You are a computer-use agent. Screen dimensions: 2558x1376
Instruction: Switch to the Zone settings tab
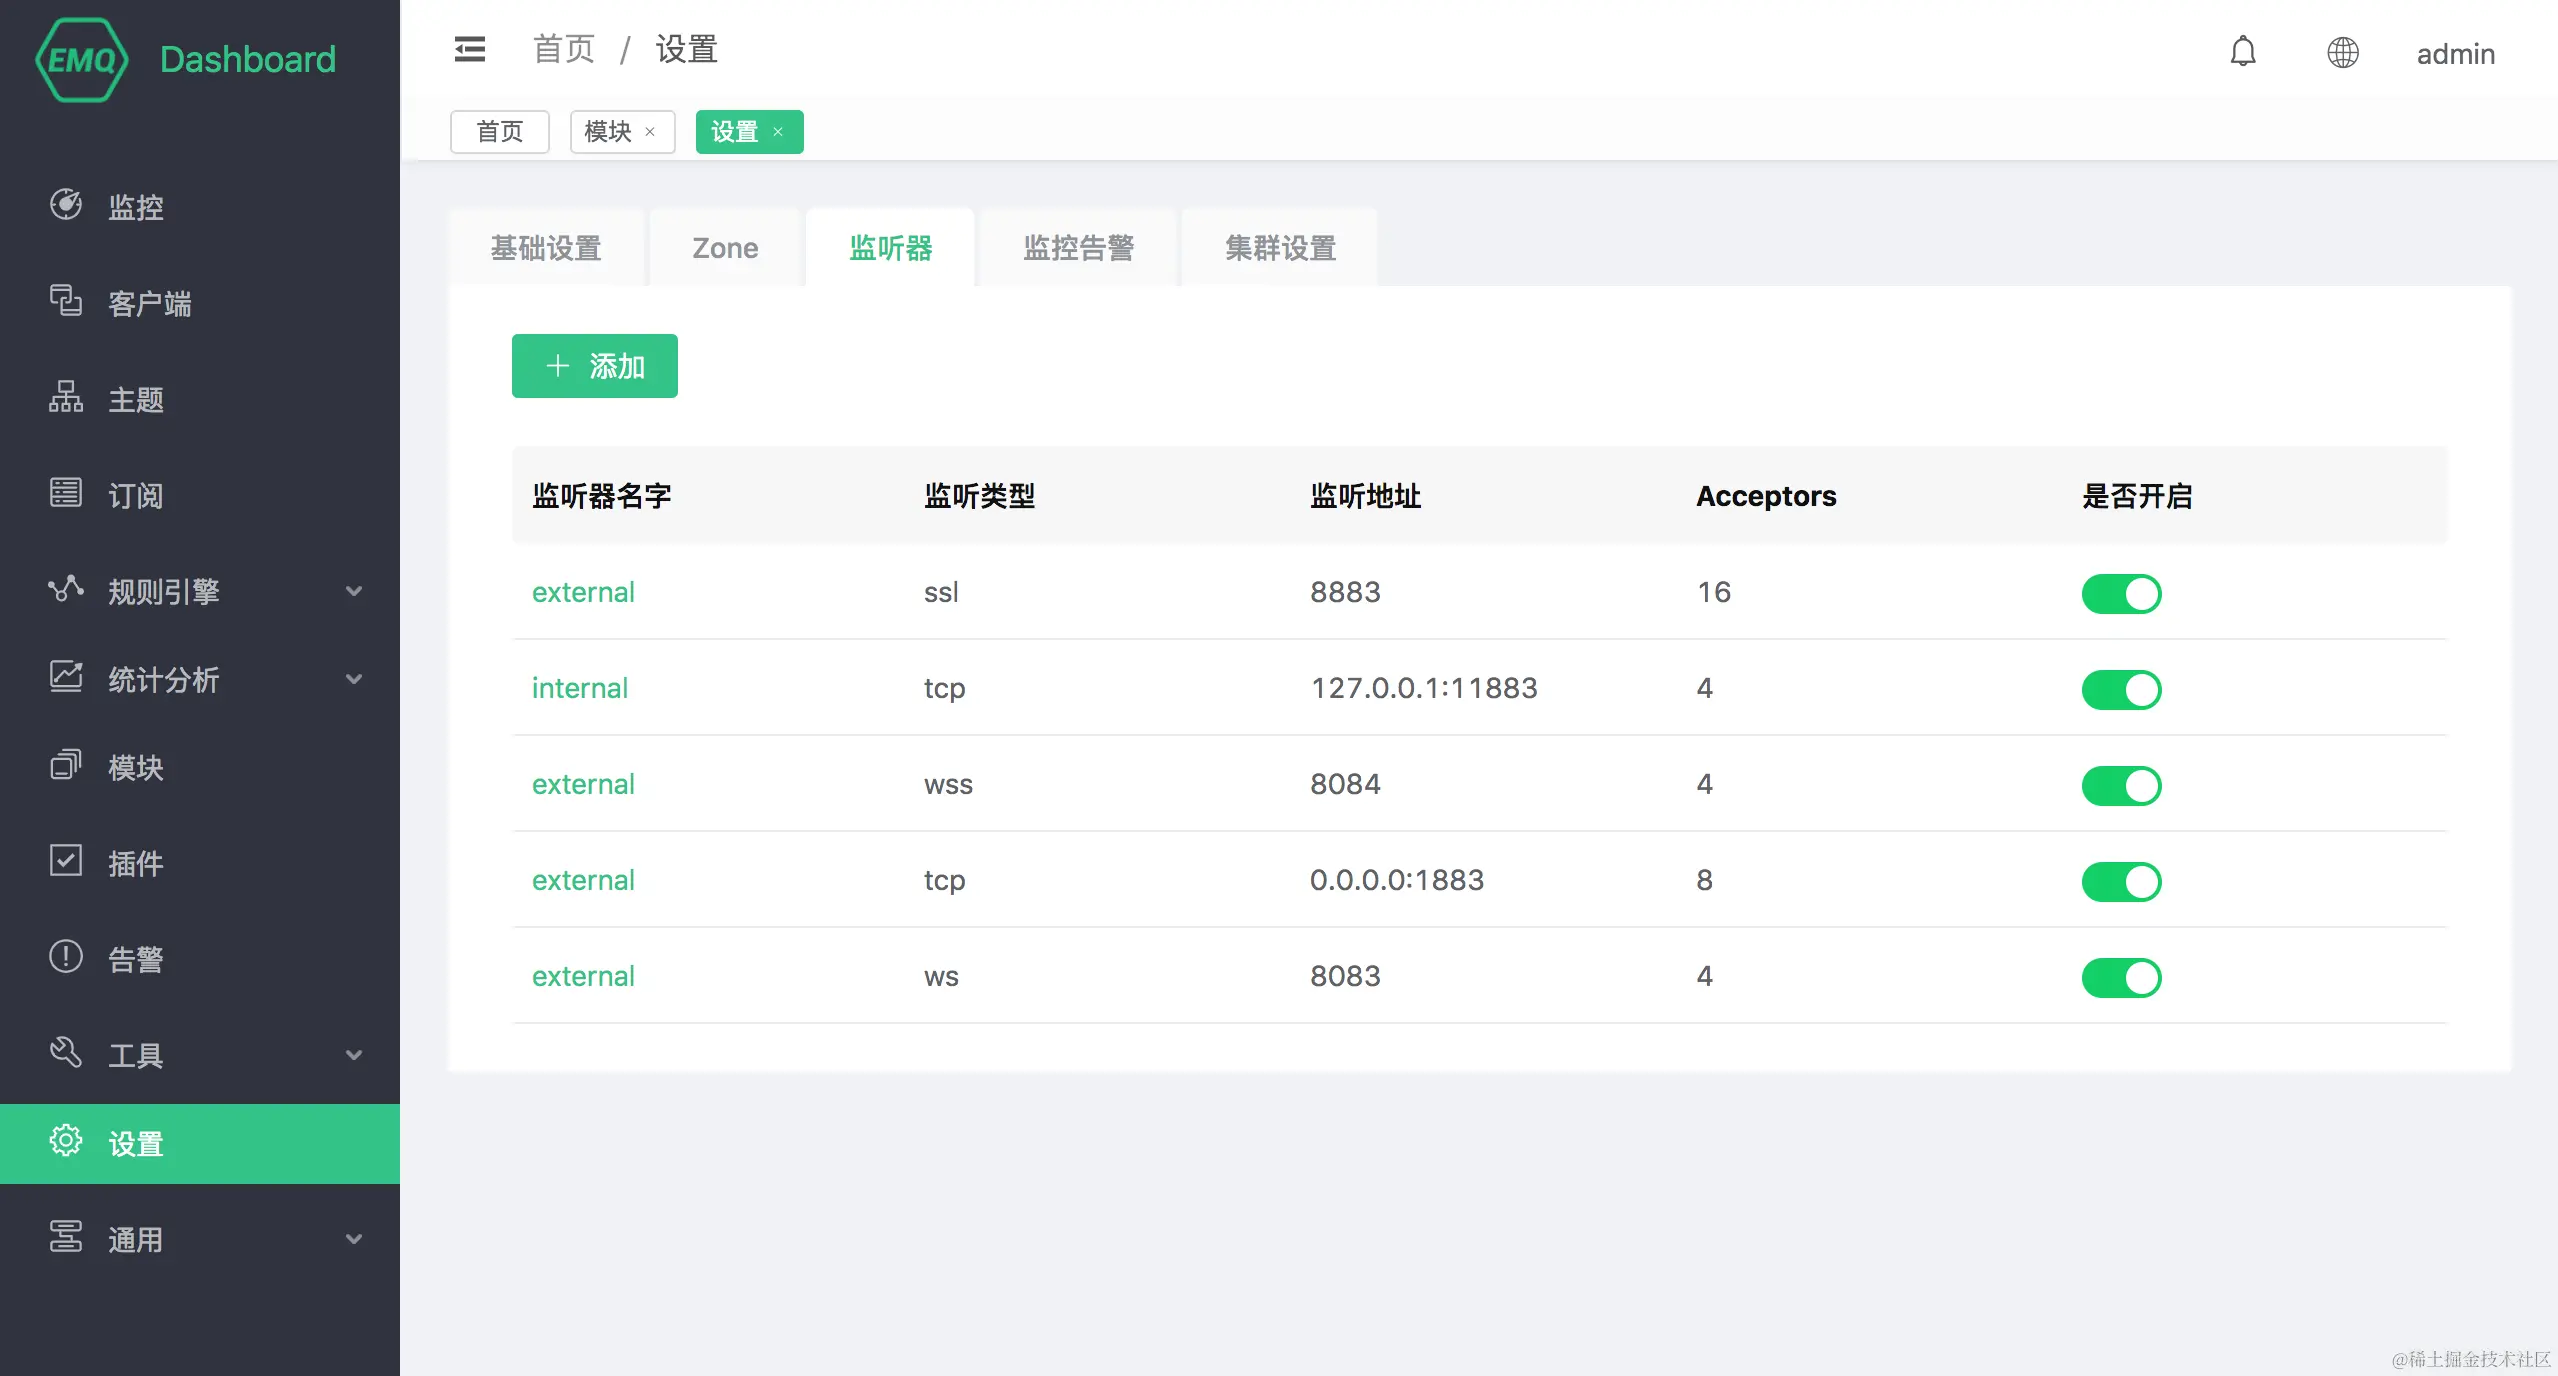click(x=725, y=248)
